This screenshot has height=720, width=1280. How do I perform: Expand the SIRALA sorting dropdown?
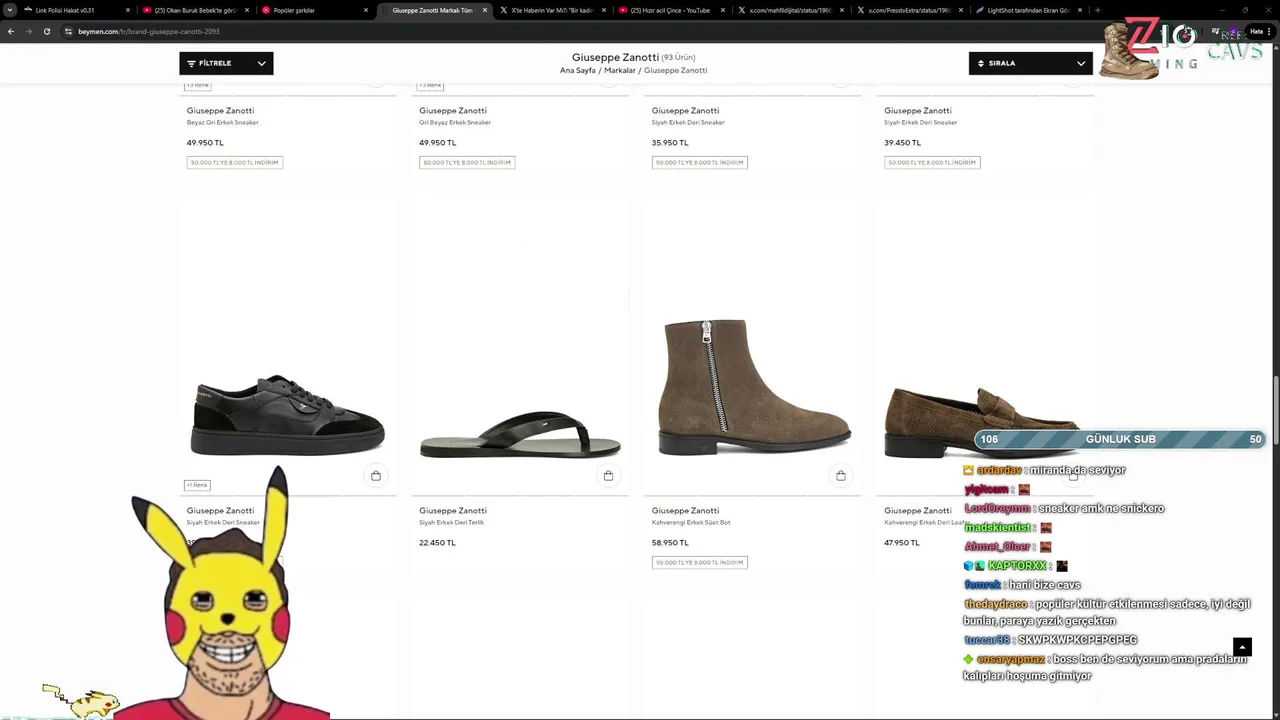(x=1030, y=63)
